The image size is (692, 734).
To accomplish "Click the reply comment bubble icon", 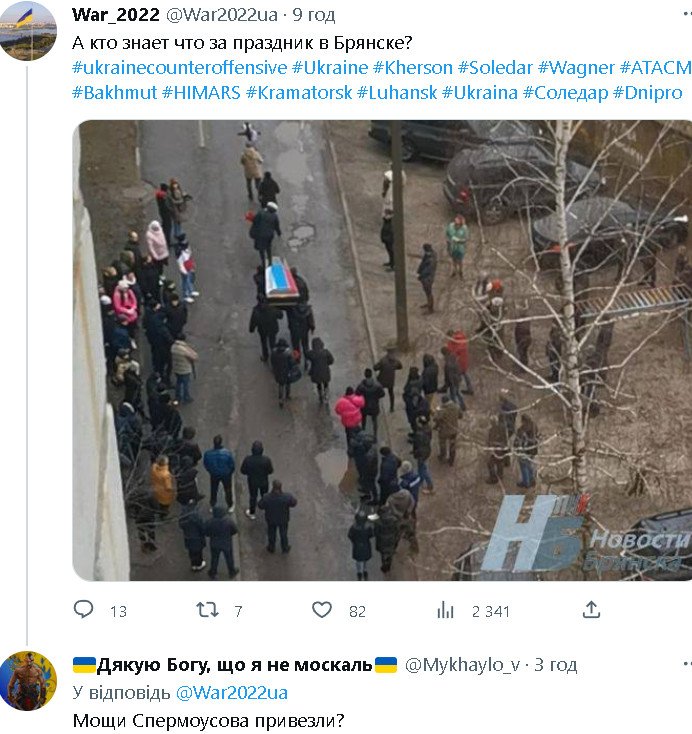I will click(x=84, y=609).
